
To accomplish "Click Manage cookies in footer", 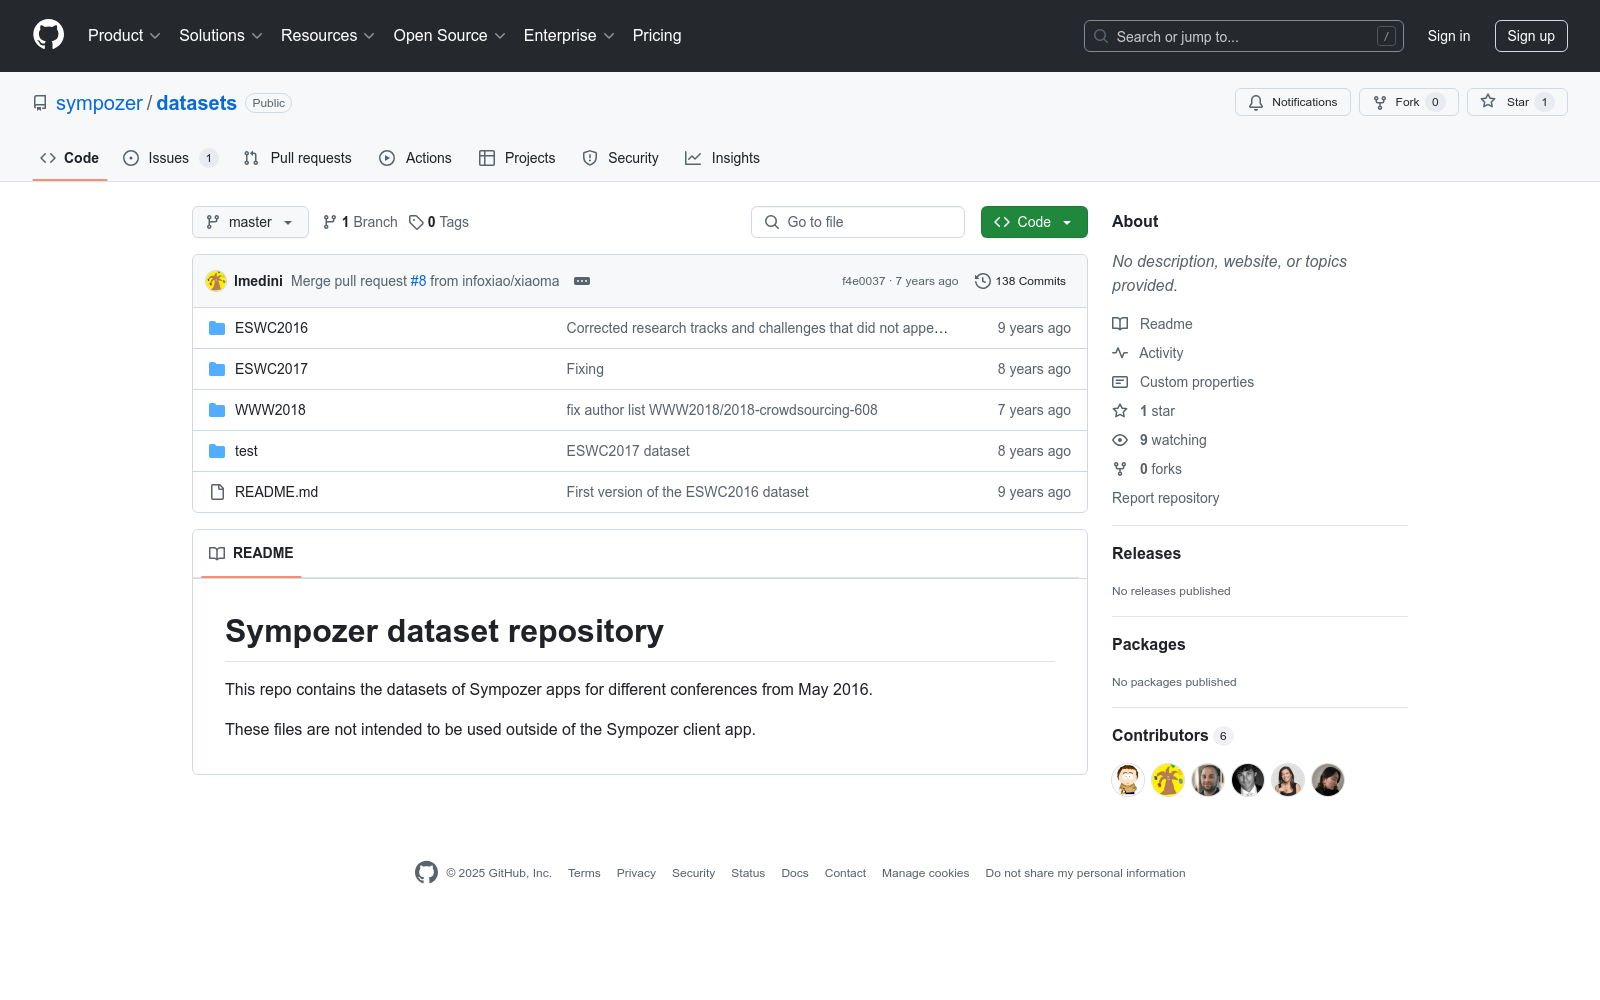I will point(926,873).
